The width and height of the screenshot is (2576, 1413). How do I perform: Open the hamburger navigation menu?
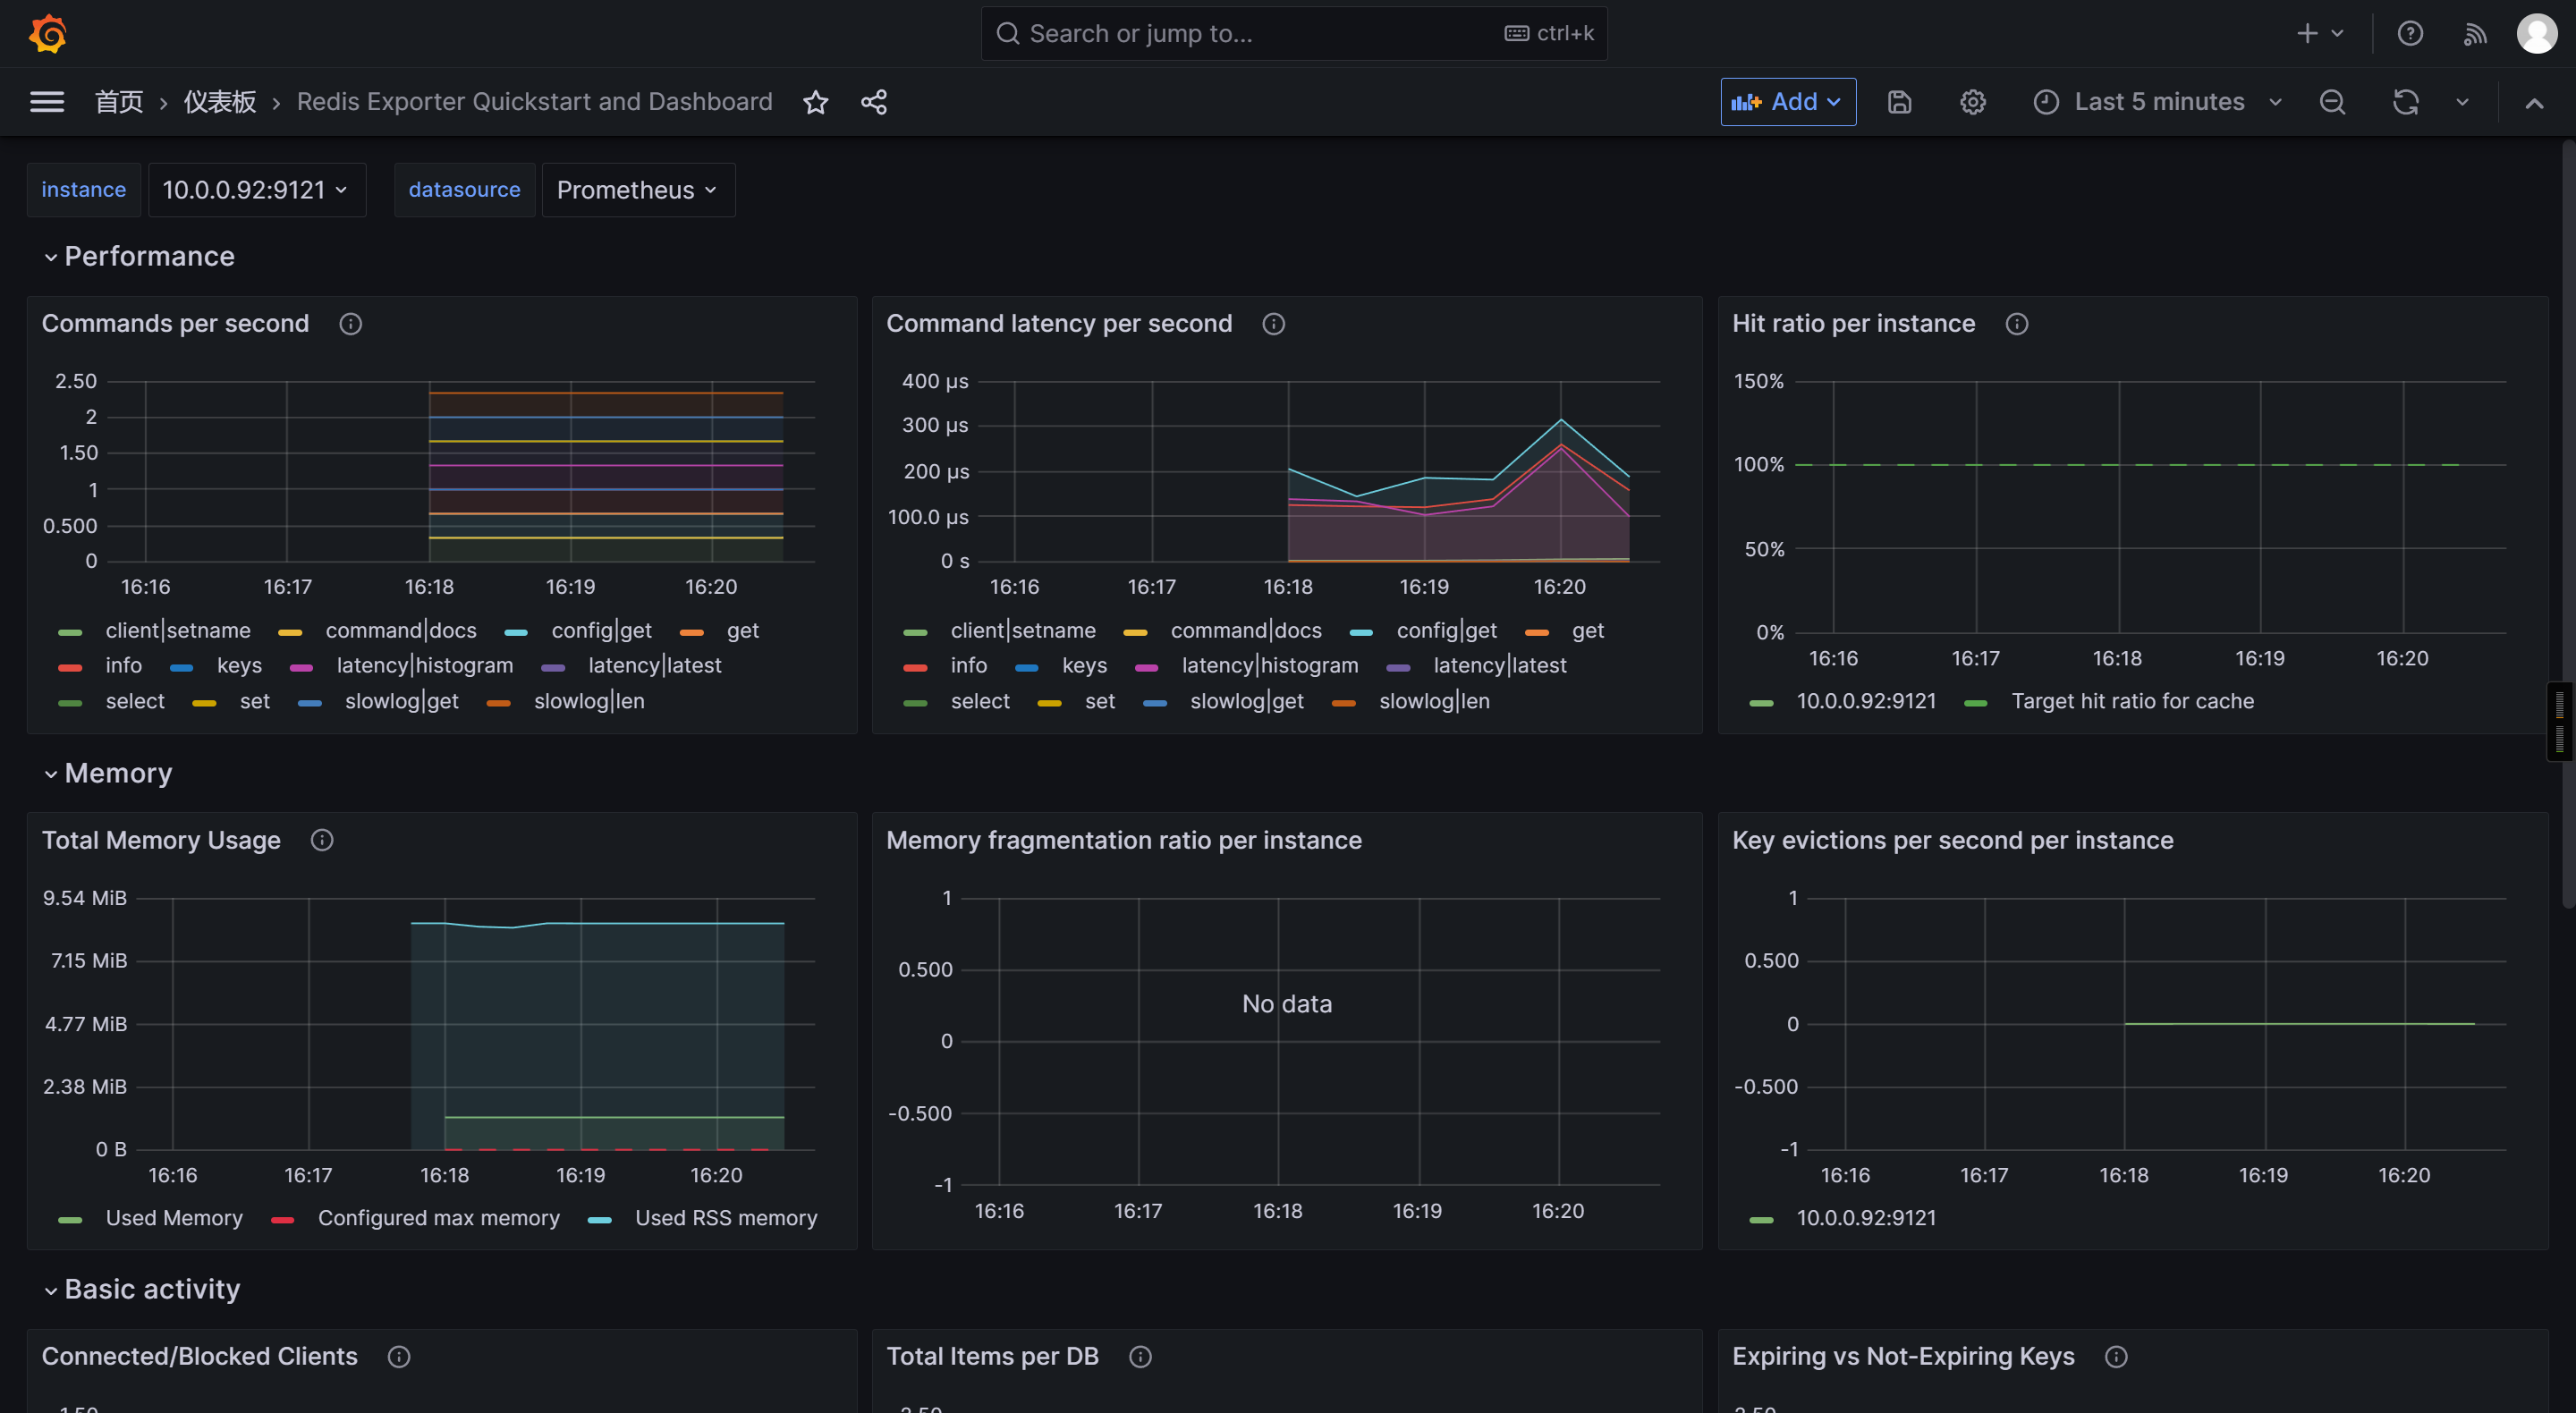coord(47,102)
